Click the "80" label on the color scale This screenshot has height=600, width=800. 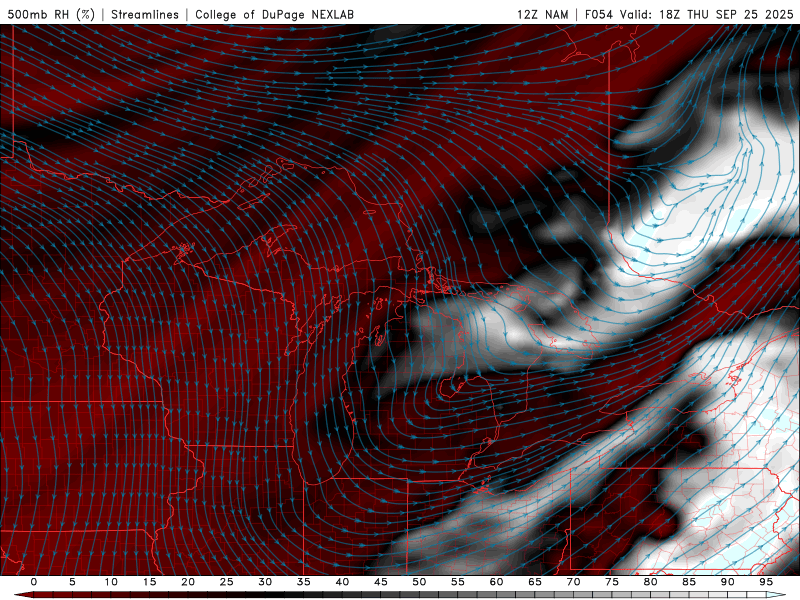[x=650, y=582]
